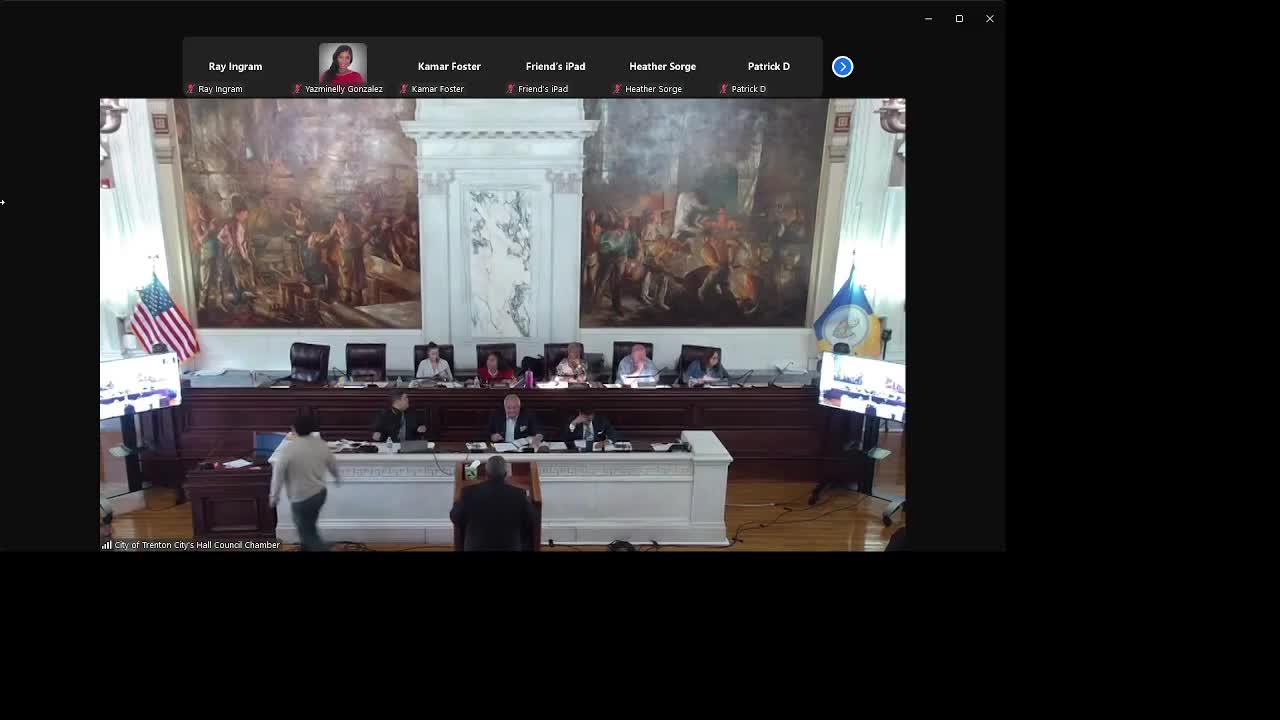
Task: Show next participants with the blue arrow
Action: coord(842,66)
